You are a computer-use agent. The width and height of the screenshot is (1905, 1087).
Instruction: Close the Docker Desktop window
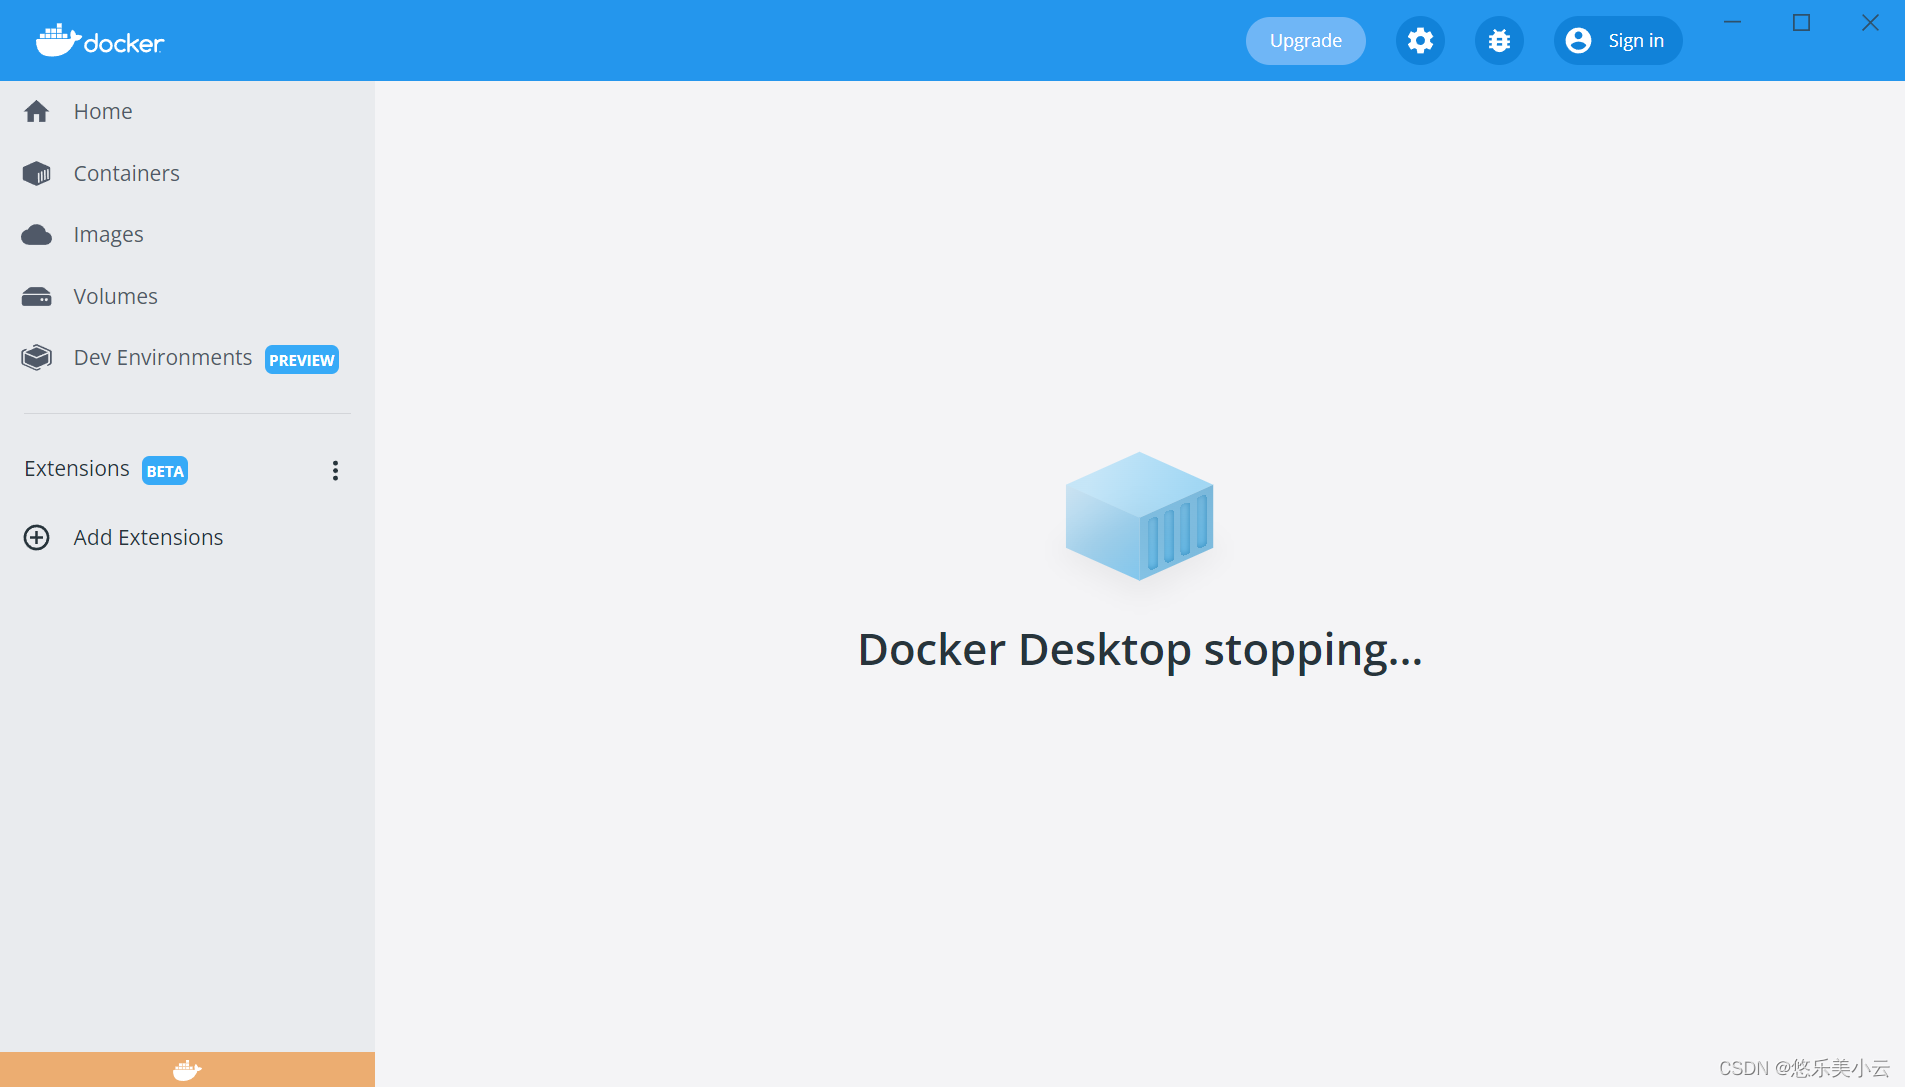1870,22
